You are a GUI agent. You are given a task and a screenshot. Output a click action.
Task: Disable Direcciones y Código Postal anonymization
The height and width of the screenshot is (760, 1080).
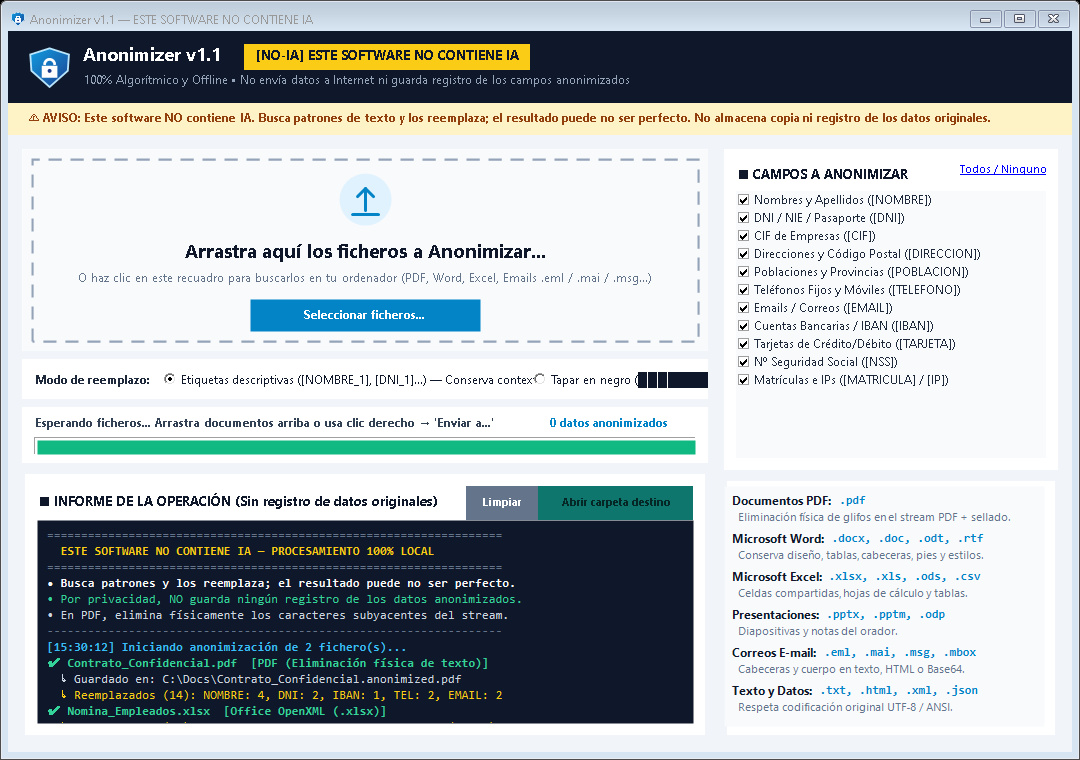[x=743, y=254]
